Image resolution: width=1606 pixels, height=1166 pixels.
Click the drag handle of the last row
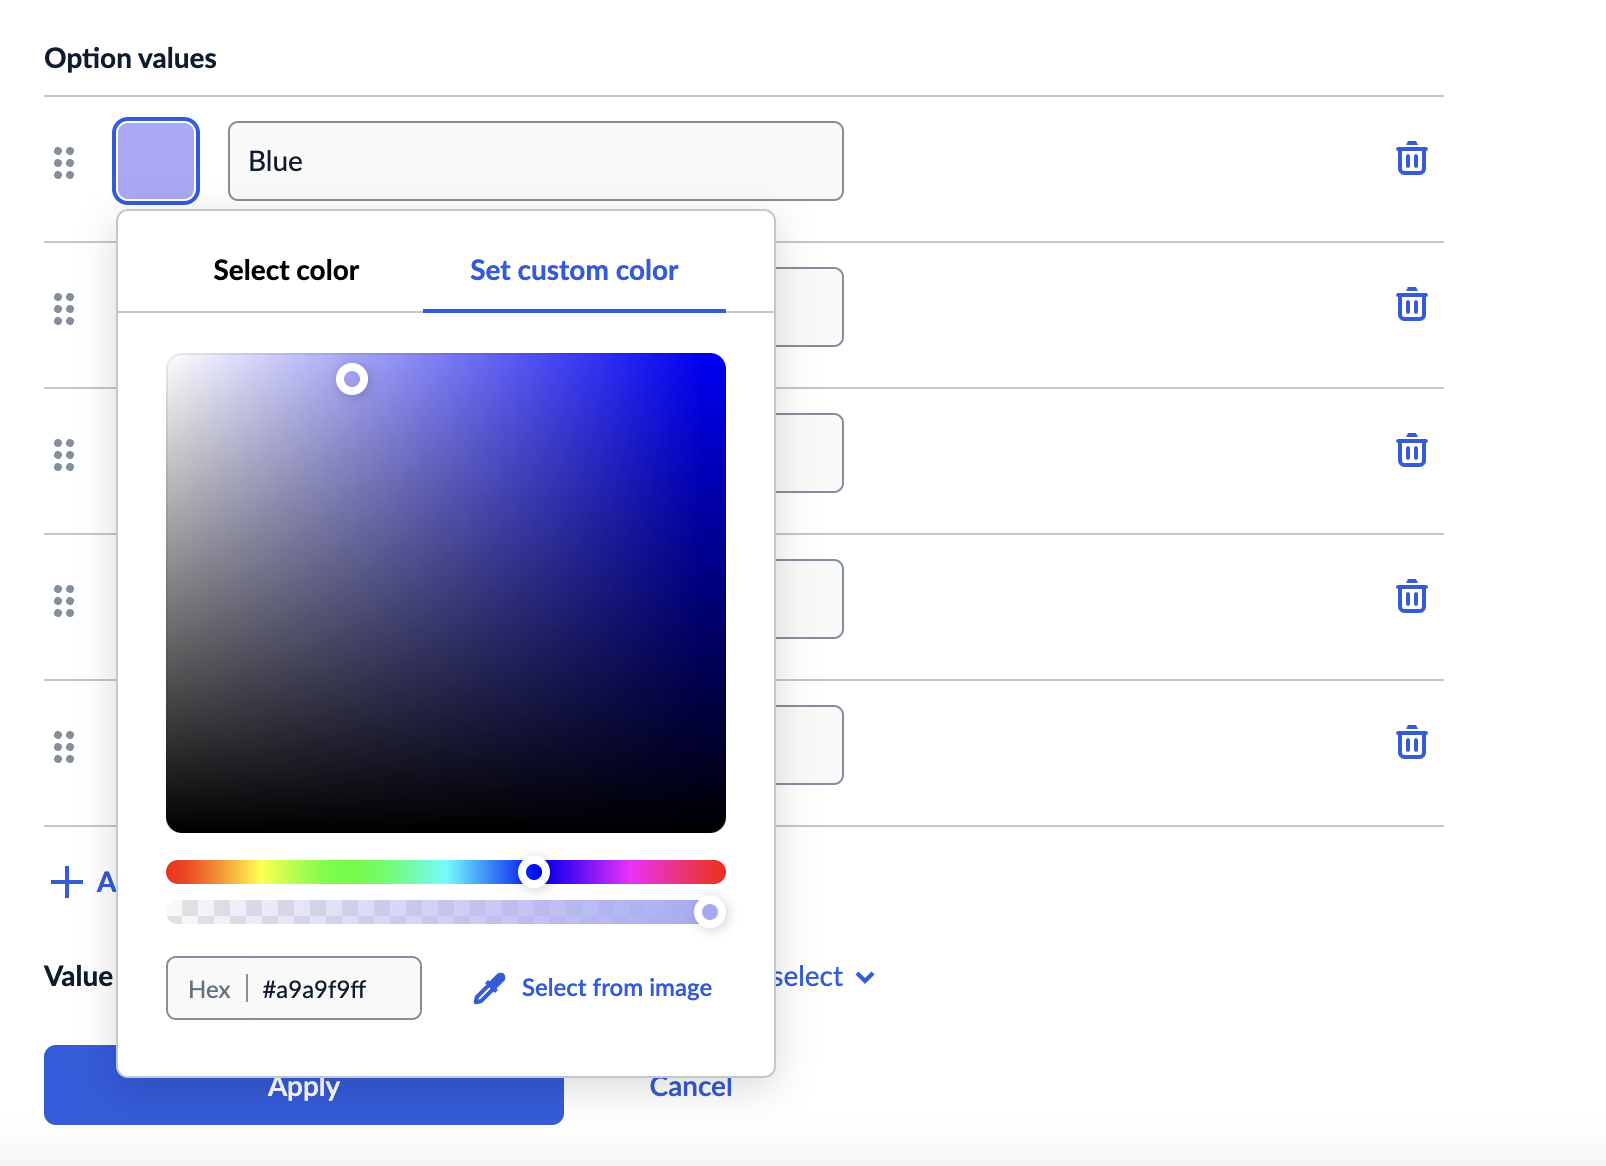tap(64, 746)
